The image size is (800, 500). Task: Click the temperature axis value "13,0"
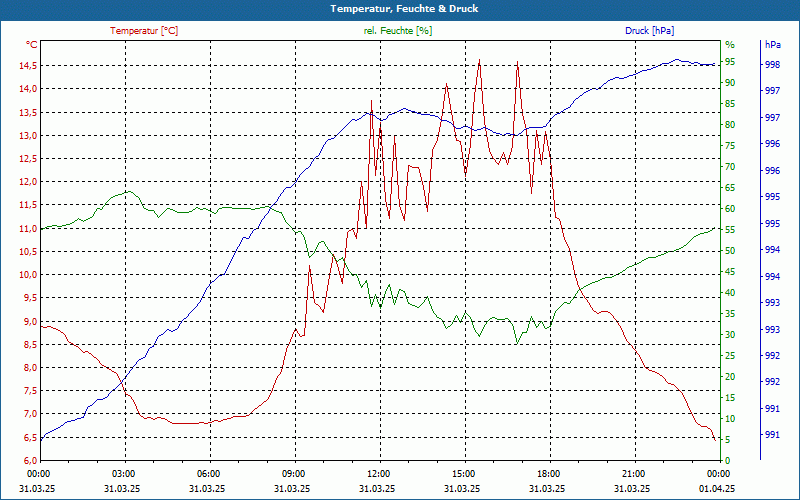[x=28, y=135]
